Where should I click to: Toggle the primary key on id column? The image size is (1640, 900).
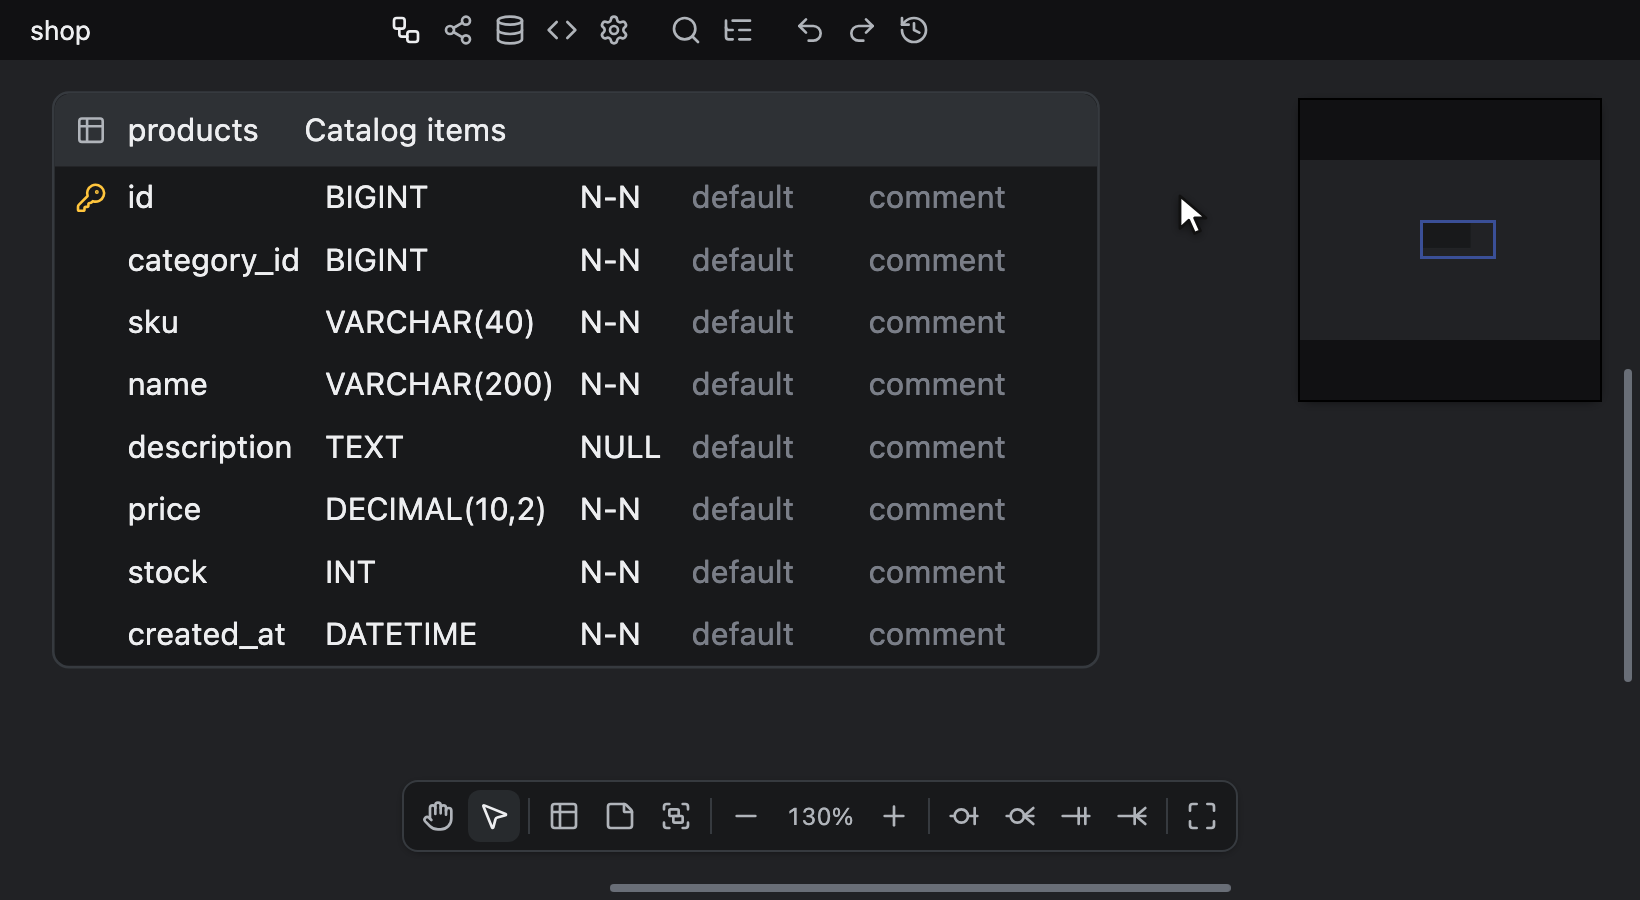[91, 197]
